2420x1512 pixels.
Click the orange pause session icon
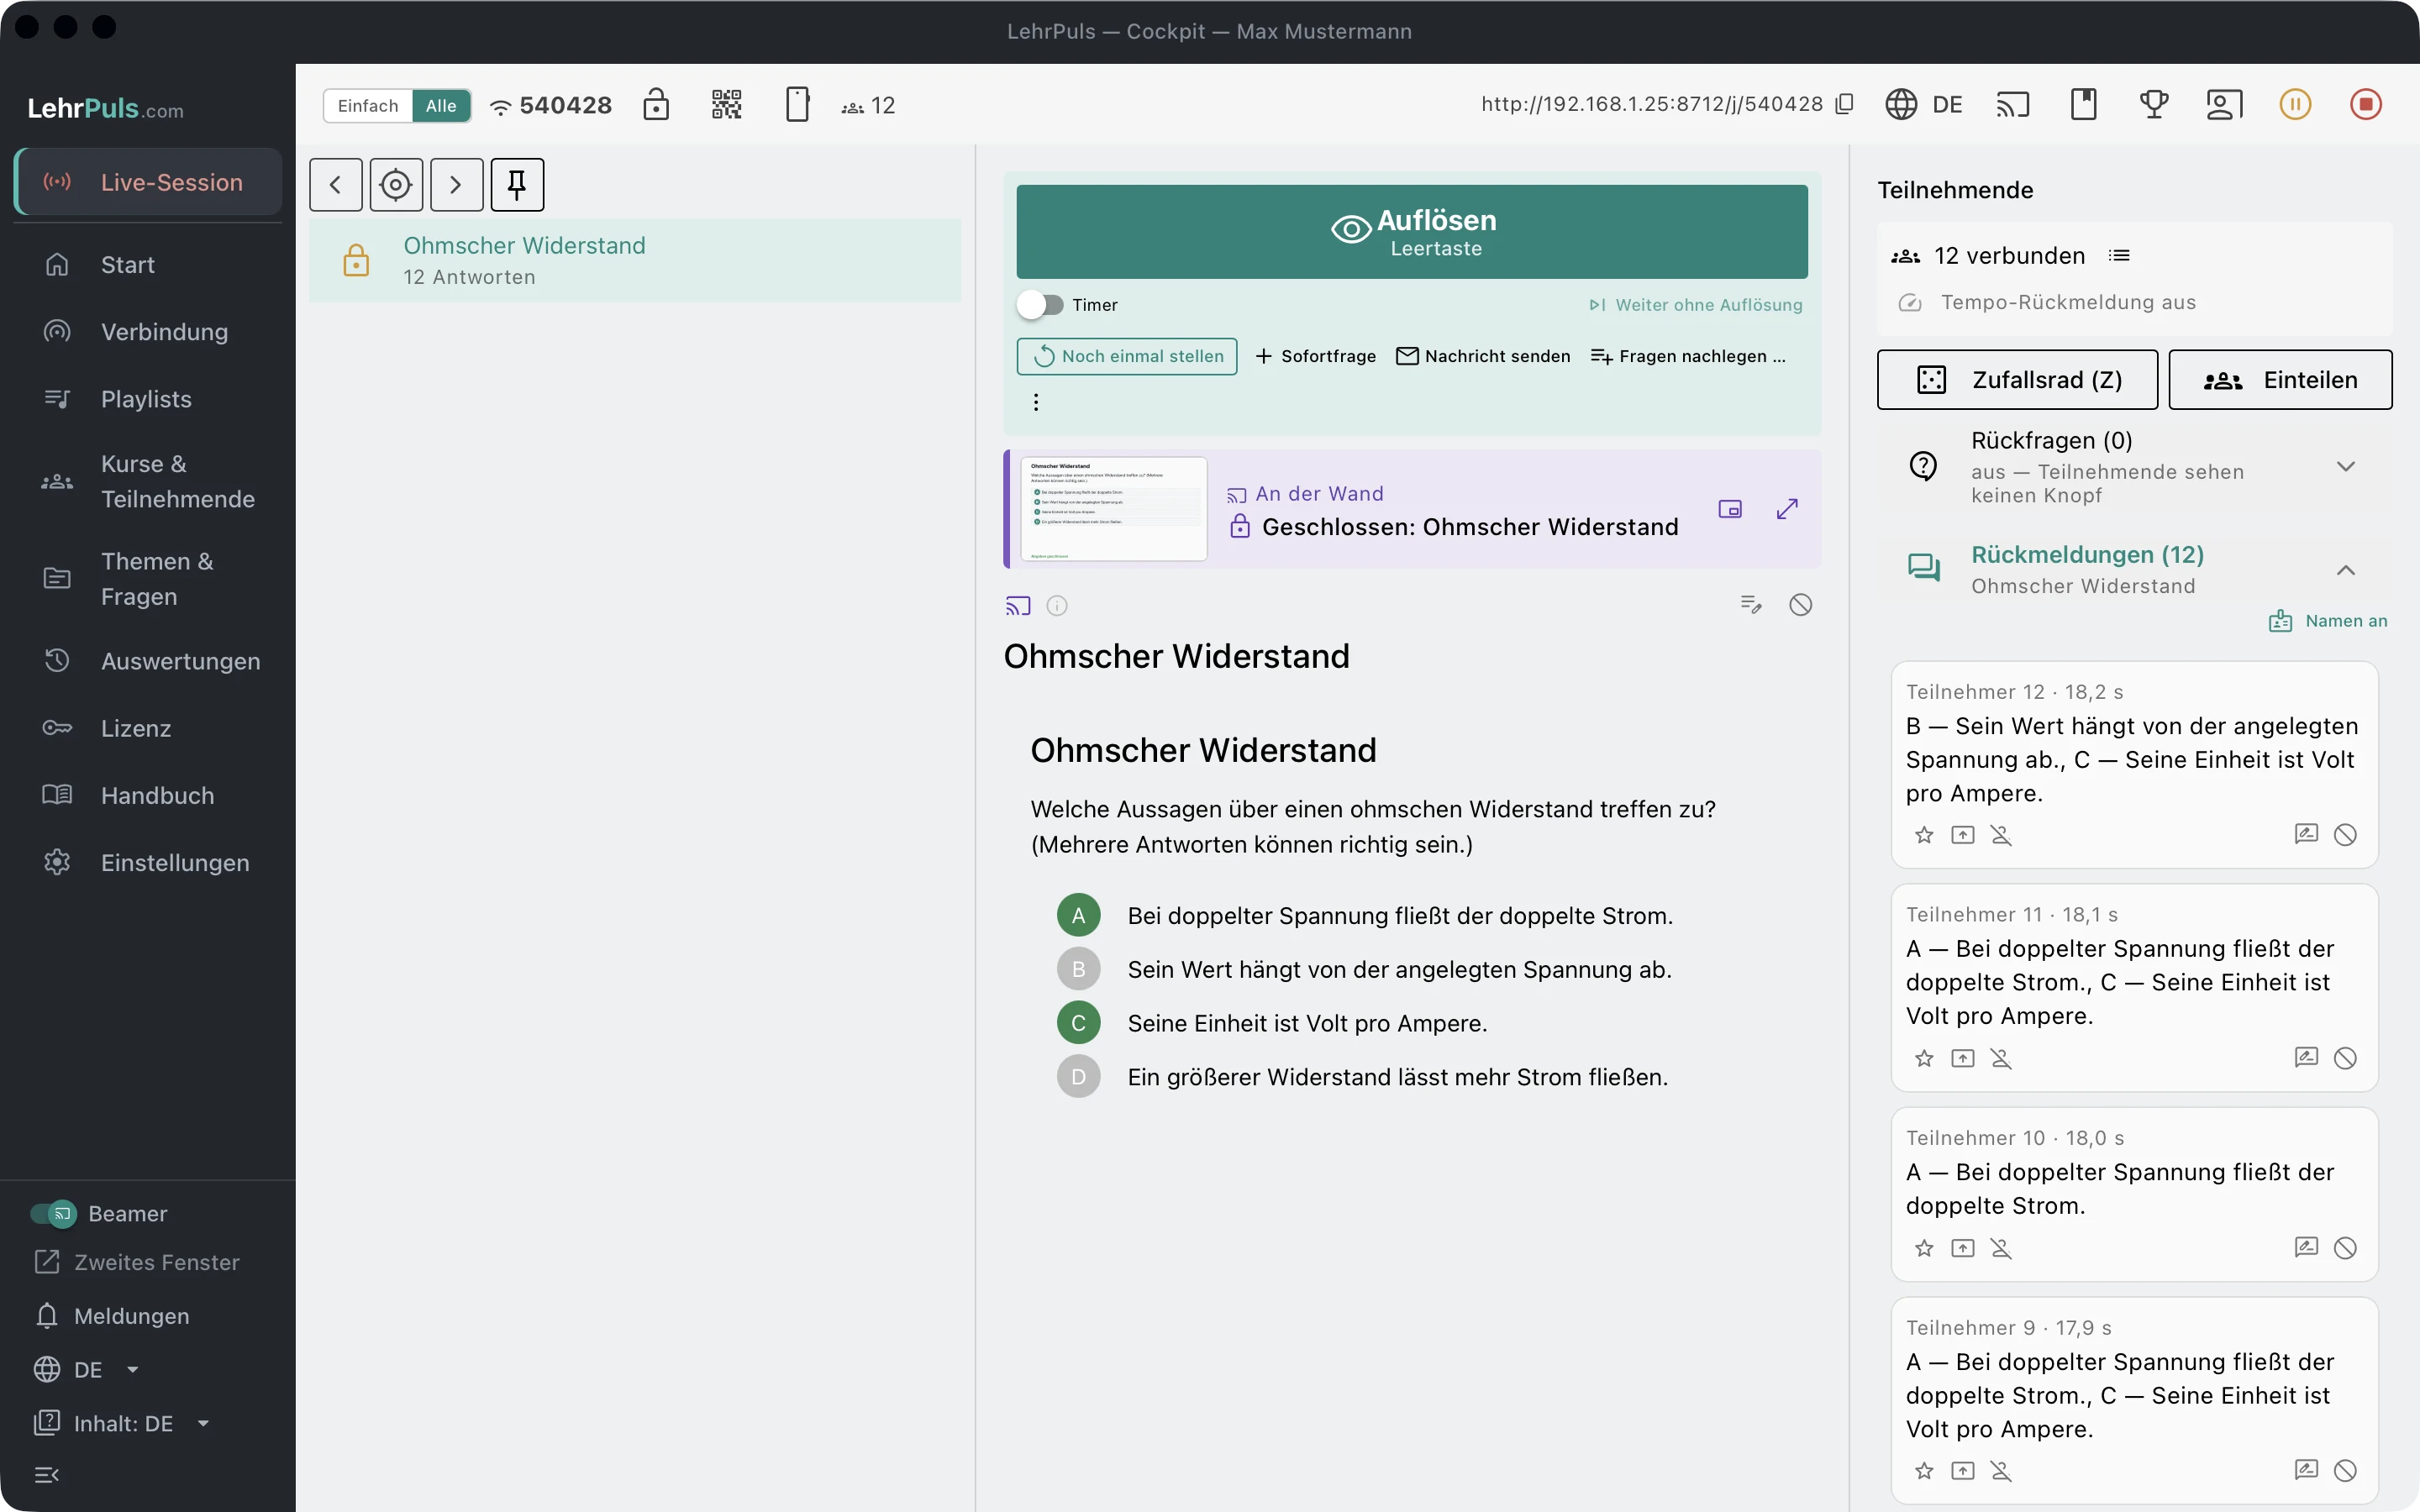pyautogui.click(x=2295, y=104)
